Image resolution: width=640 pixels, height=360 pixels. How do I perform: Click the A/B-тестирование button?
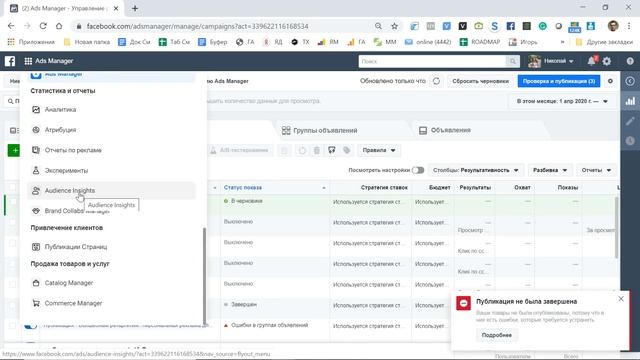pyautogui.click(x=240, y=150)
